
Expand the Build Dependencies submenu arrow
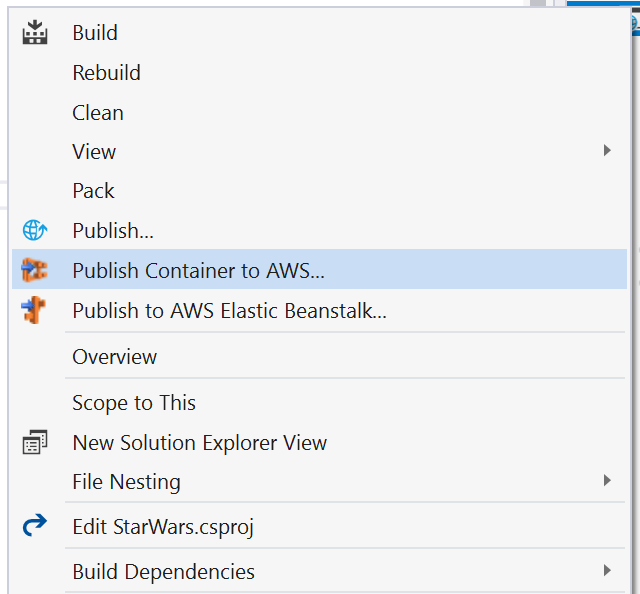point(607,571)
